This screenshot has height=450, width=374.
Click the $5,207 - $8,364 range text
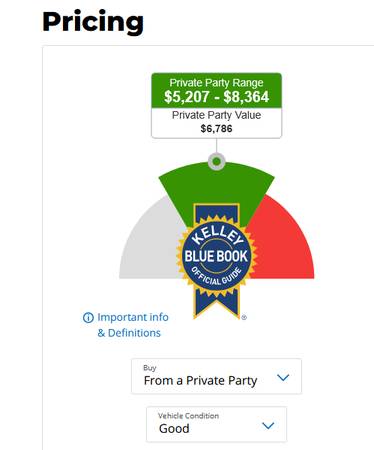coord(216,97)
